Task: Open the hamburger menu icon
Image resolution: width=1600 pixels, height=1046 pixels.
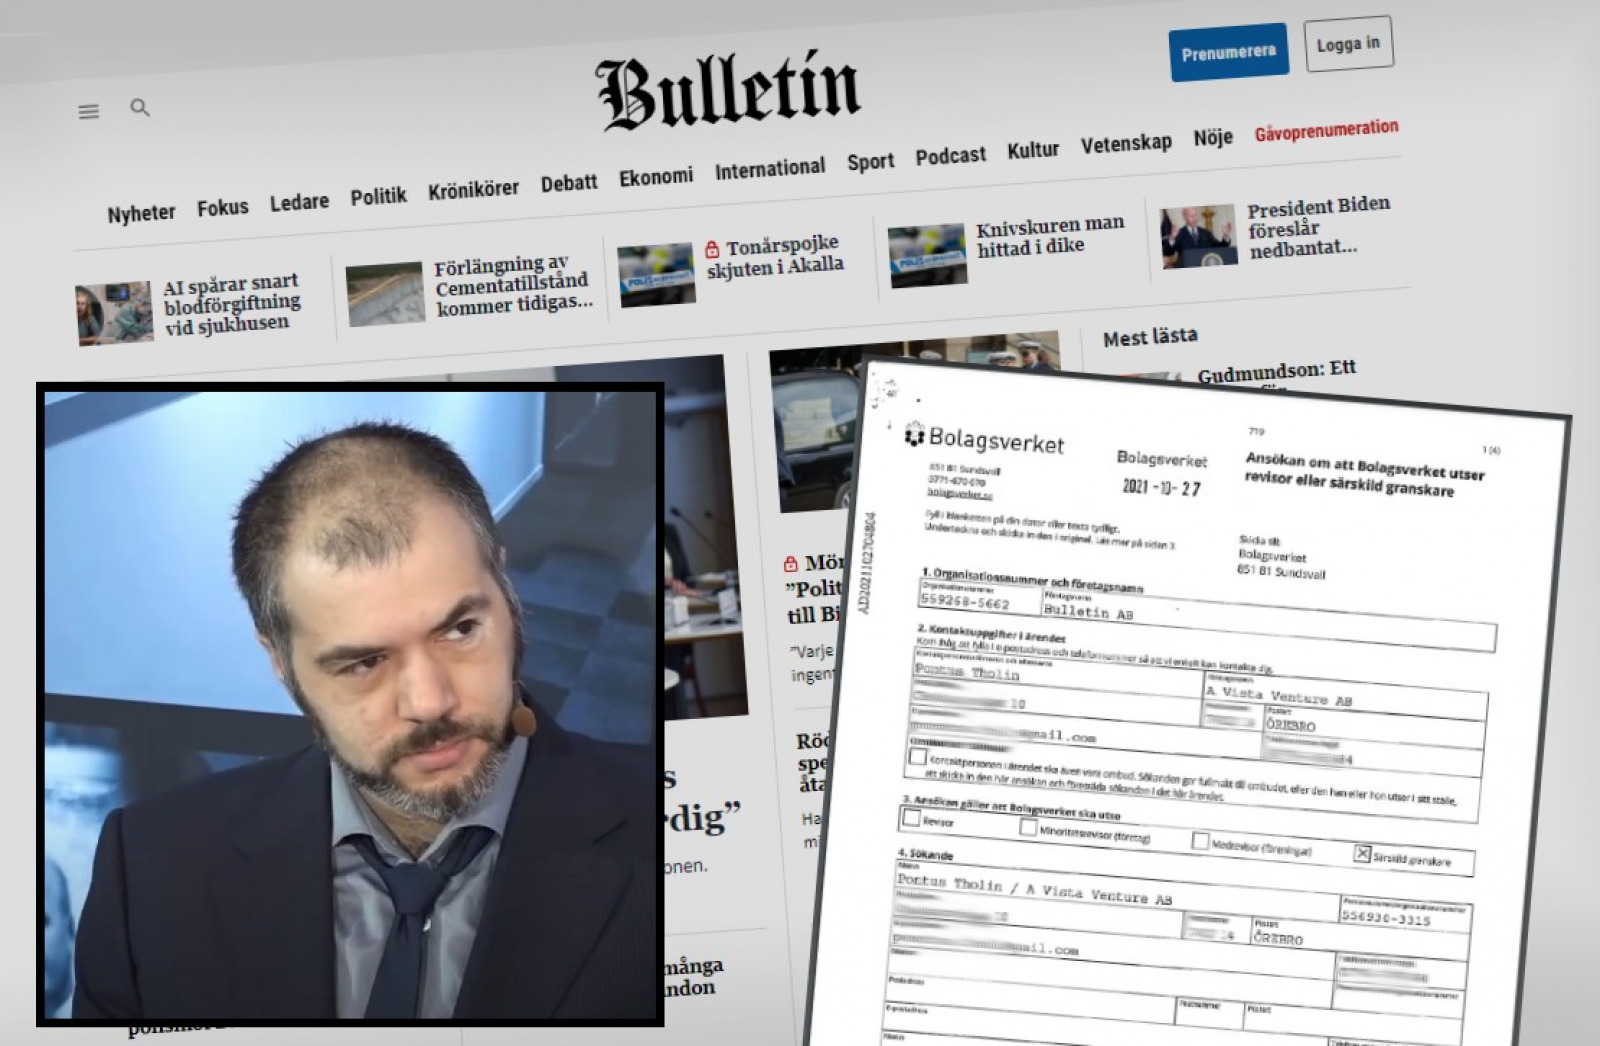Action: point(89,111)
